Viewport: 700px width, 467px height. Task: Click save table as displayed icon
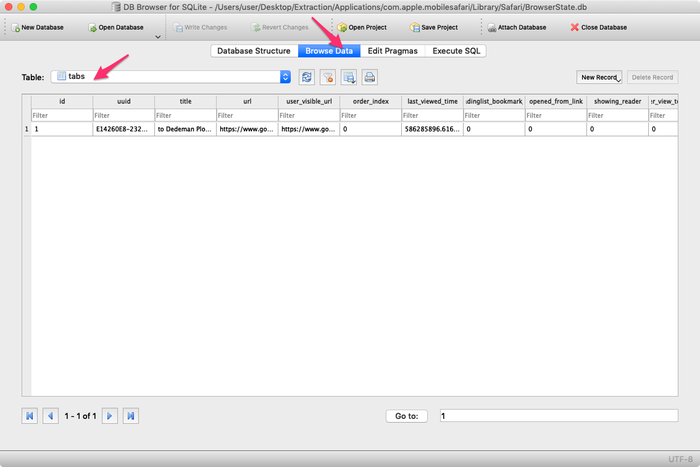(x=349, y=77)
